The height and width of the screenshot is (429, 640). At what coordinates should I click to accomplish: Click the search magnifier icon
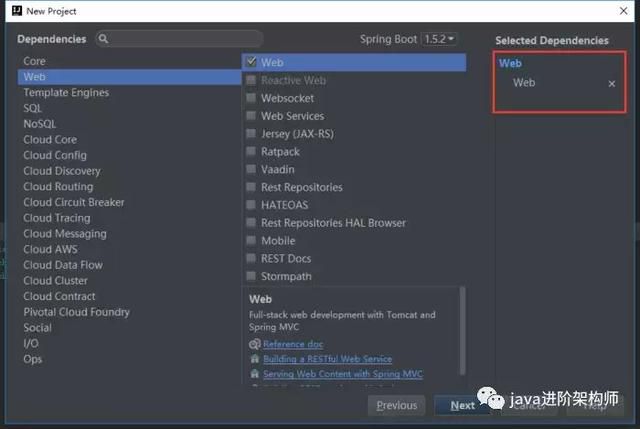click(103, 39)
